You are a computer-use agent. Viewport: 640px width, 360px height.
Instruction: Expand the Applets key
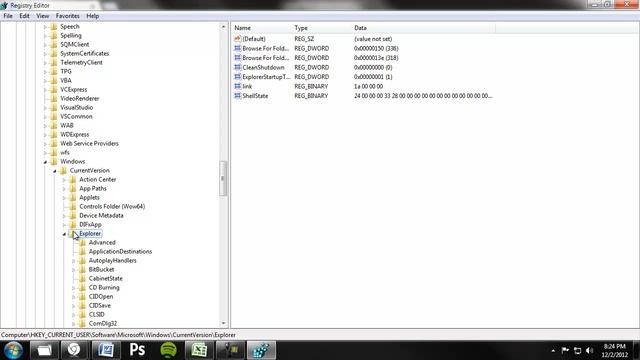(x=64, y=198)
